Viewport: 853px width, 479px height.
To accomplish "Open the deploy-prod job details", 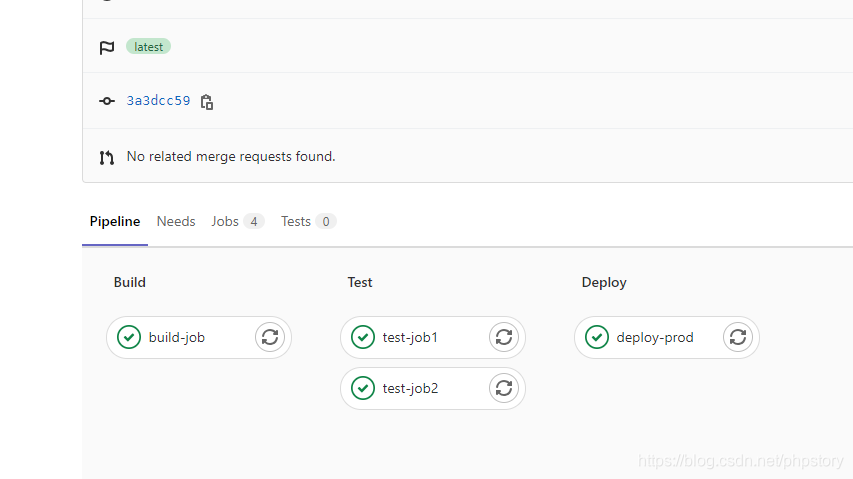I will 655,338.
